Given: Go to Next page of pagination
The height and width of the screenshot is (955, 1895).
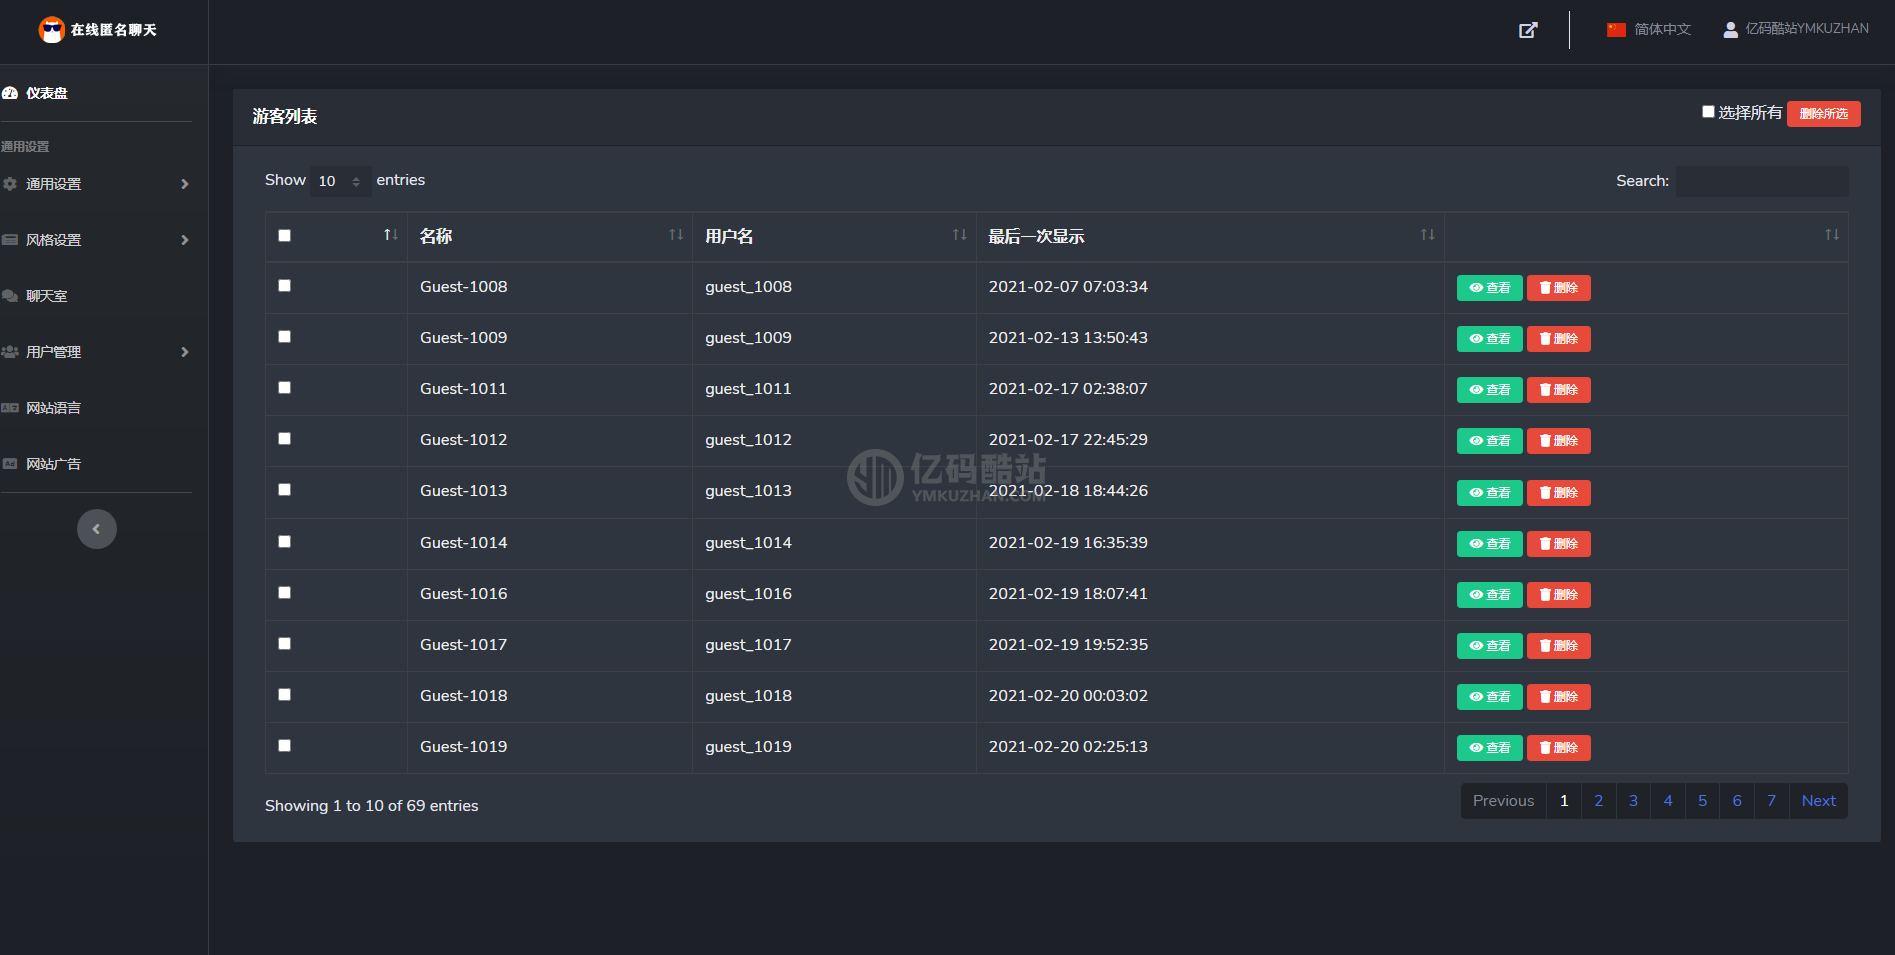Looking at the screenshot, I should [1818, 801].
